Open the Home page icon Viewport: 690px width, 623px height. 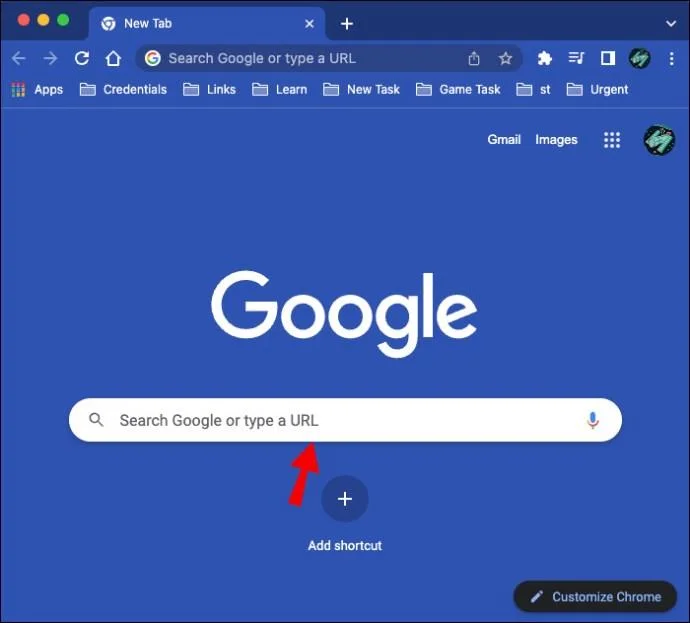click(113, 58)
